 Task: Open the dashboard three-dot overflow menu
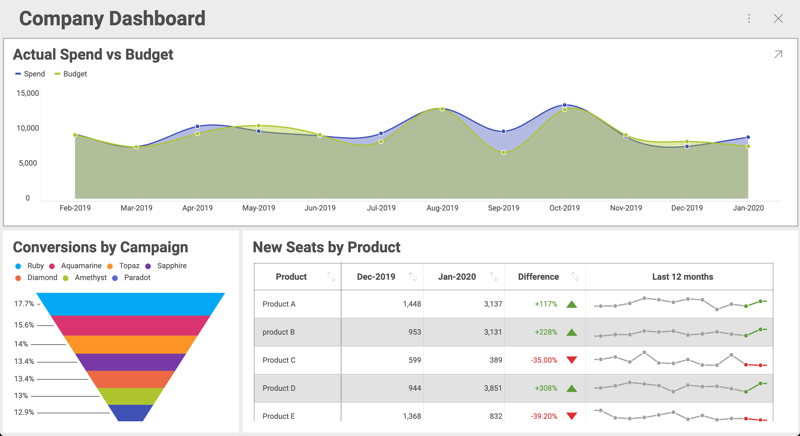point(749,18)
